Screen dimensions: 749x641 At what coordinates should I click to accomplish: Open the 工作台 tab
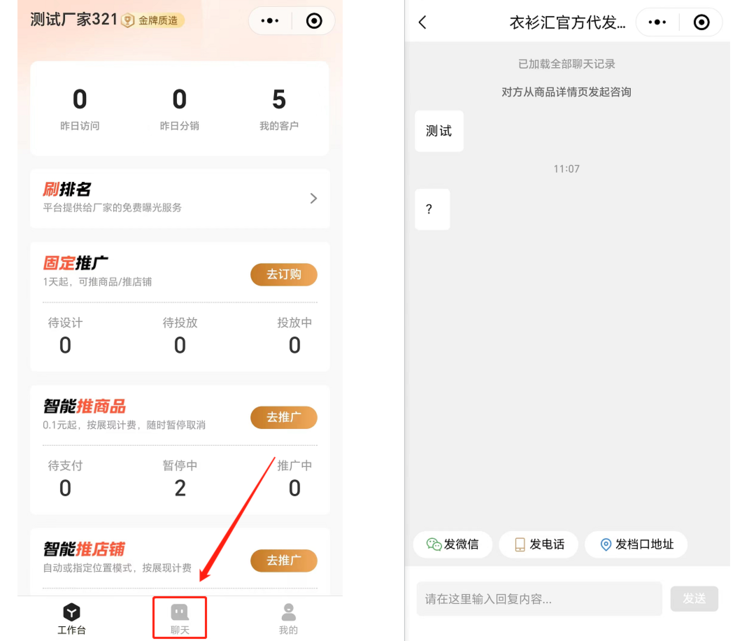click(72, 619)
